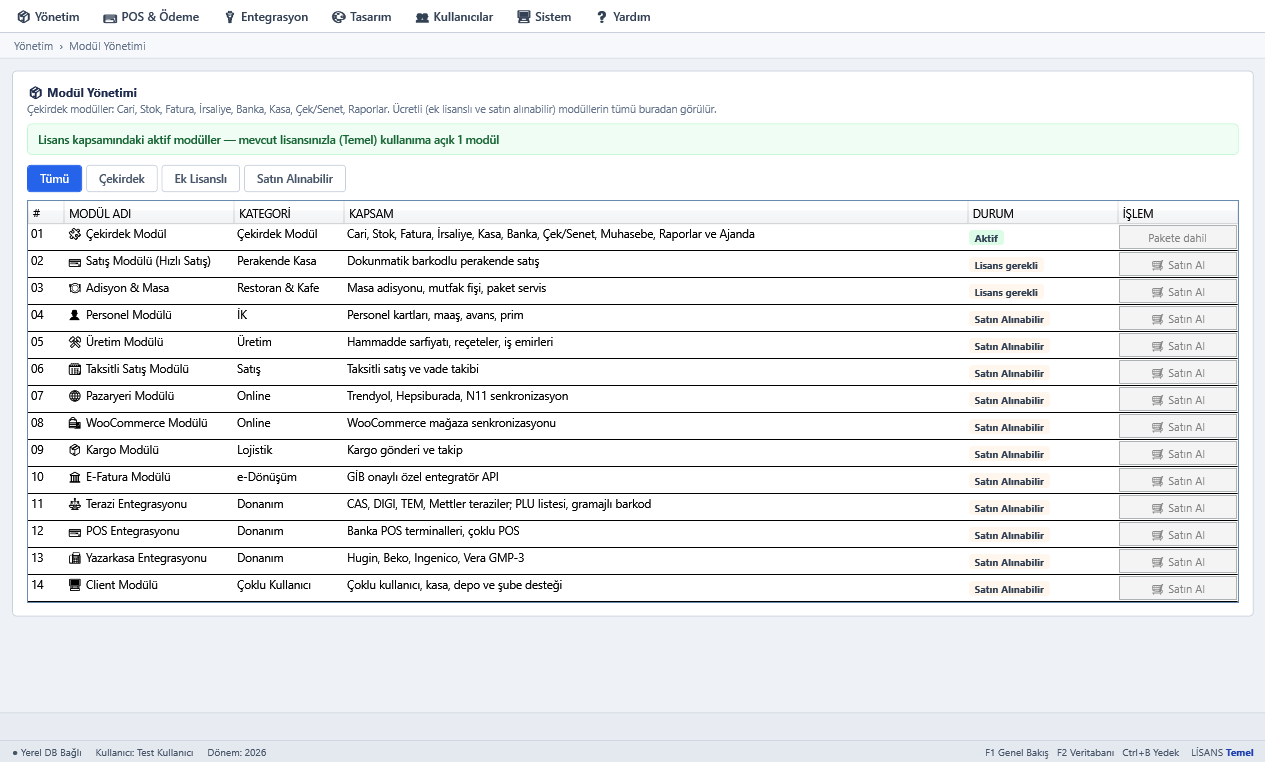This screenshot has height=762, width=1265.
Task: Click the Aktif status badge
Action: [x=986, y=238]
